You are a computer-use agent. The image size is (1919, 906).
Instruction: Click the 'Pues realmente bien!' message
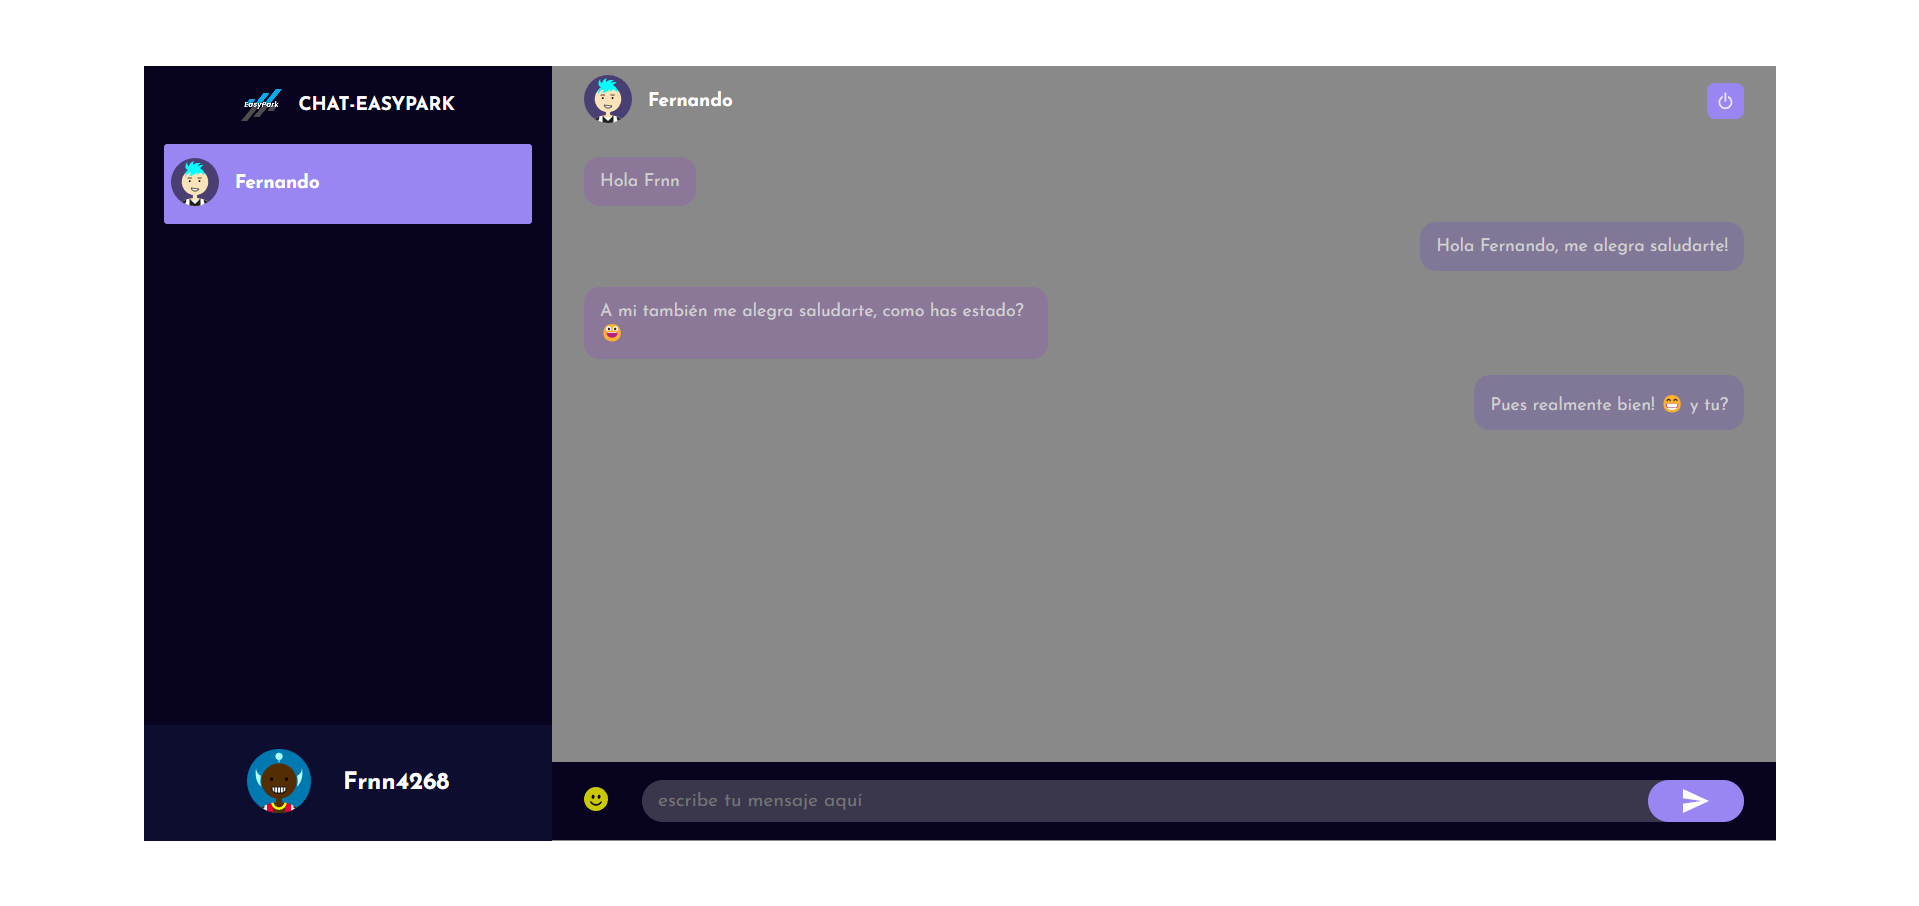[1609, 403]
